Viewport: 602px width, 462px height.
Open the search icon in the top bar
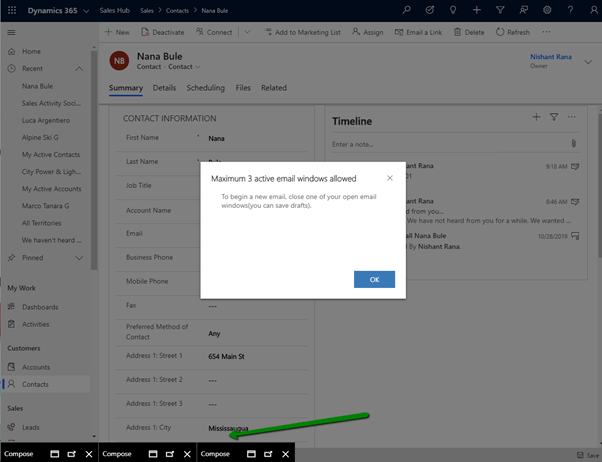pos(405,9)
